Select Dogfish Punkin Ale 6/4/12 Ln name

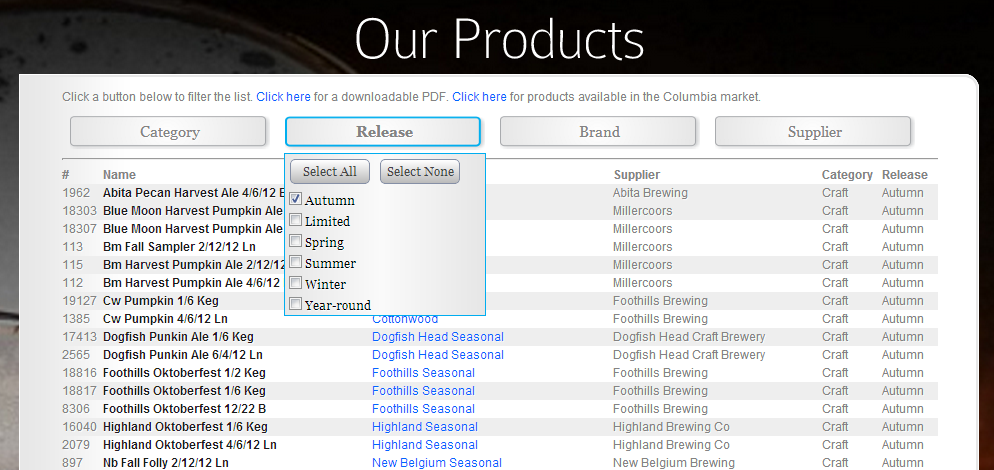(183, 355)
